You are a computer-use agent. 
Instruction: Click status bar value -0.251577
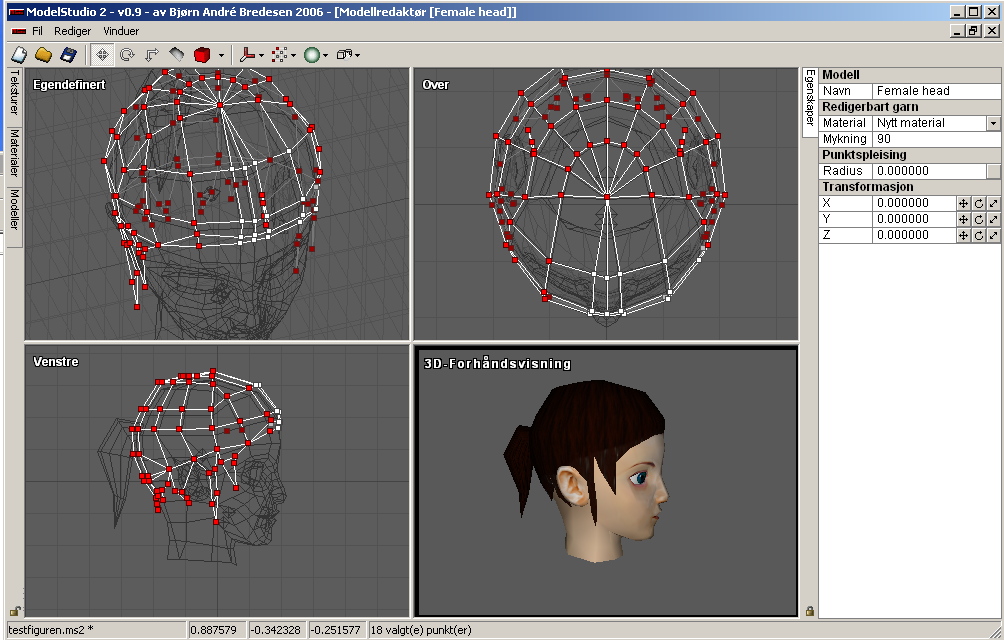pos(337,630)
